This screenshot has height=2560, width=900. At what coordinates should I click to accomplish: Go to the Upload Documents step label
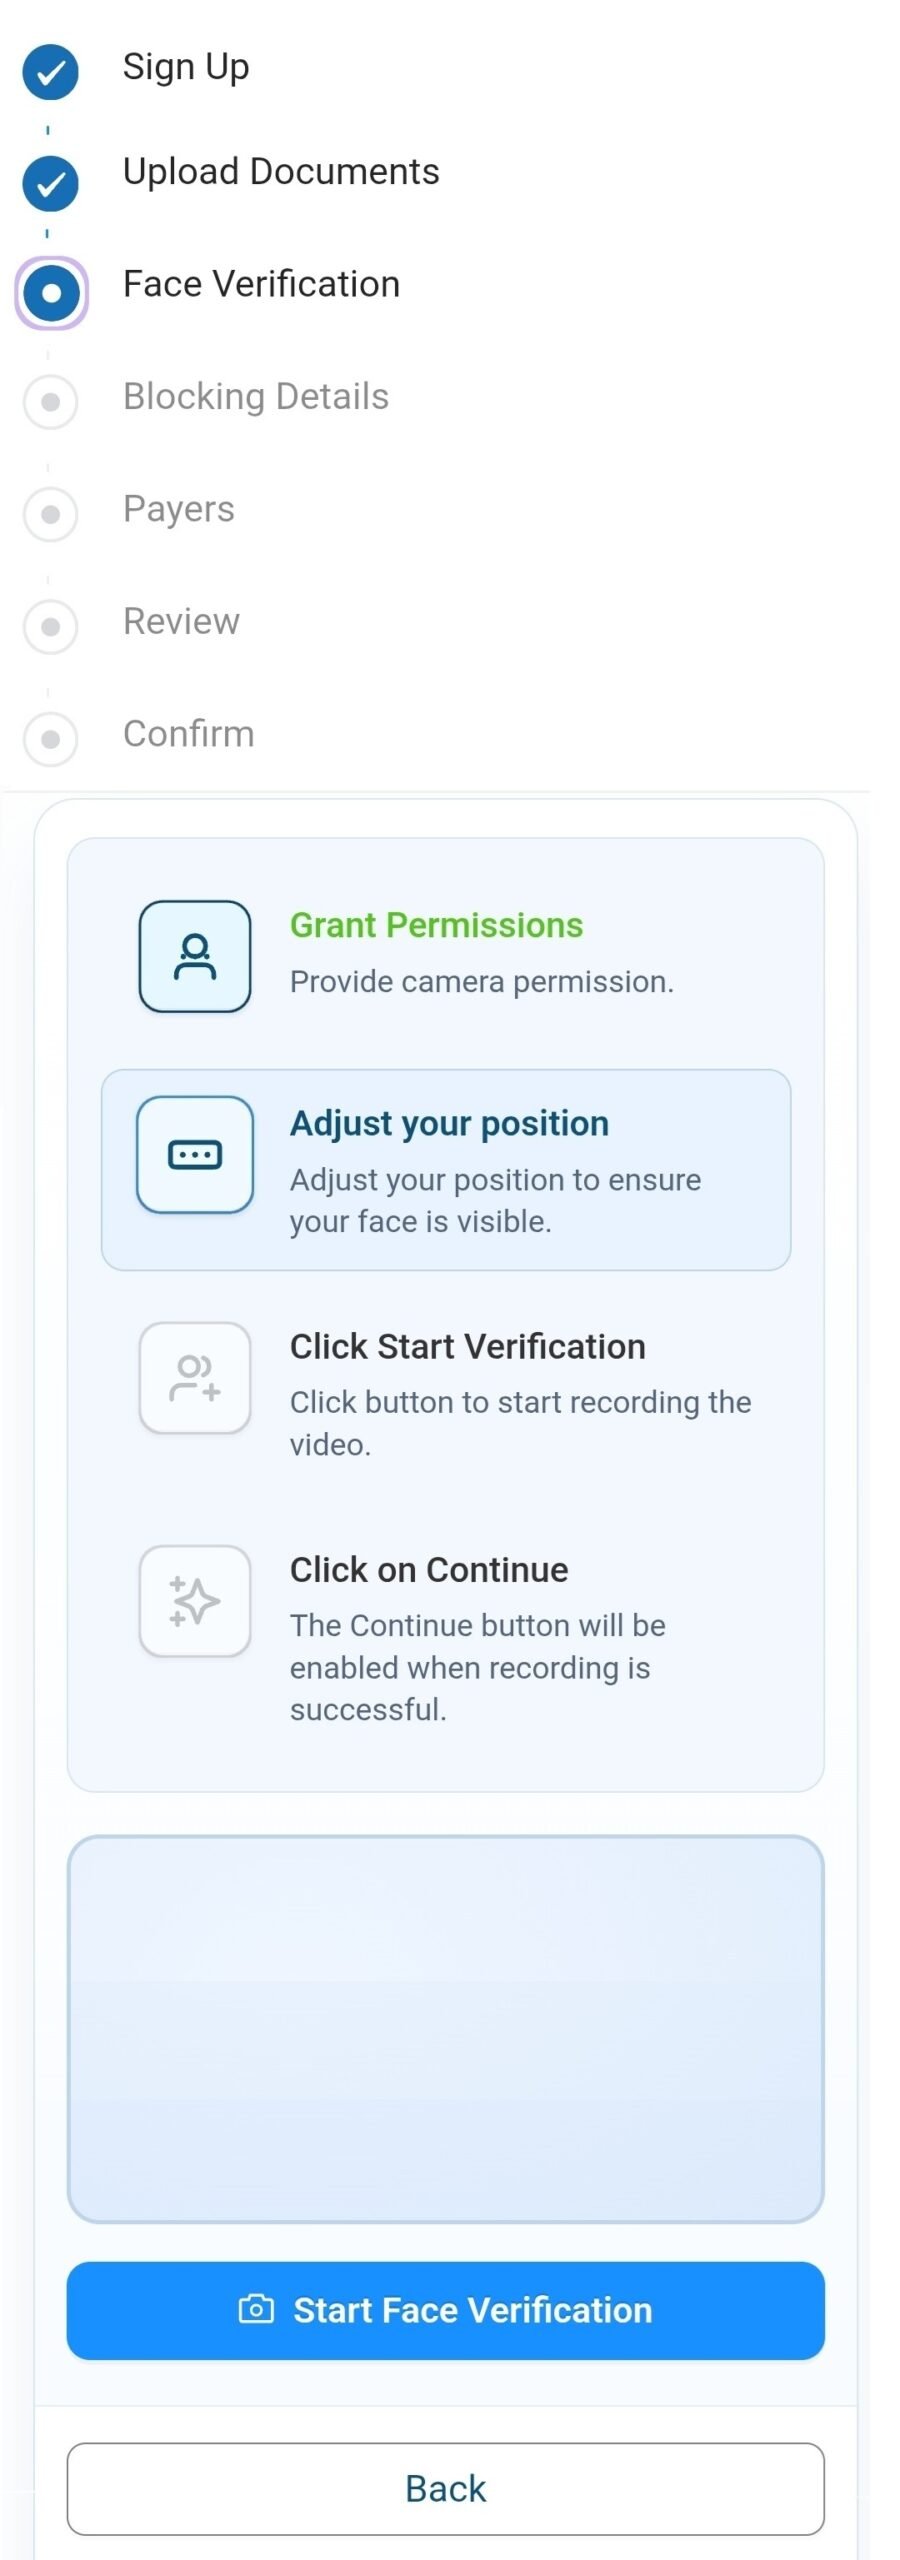point(281,172)
